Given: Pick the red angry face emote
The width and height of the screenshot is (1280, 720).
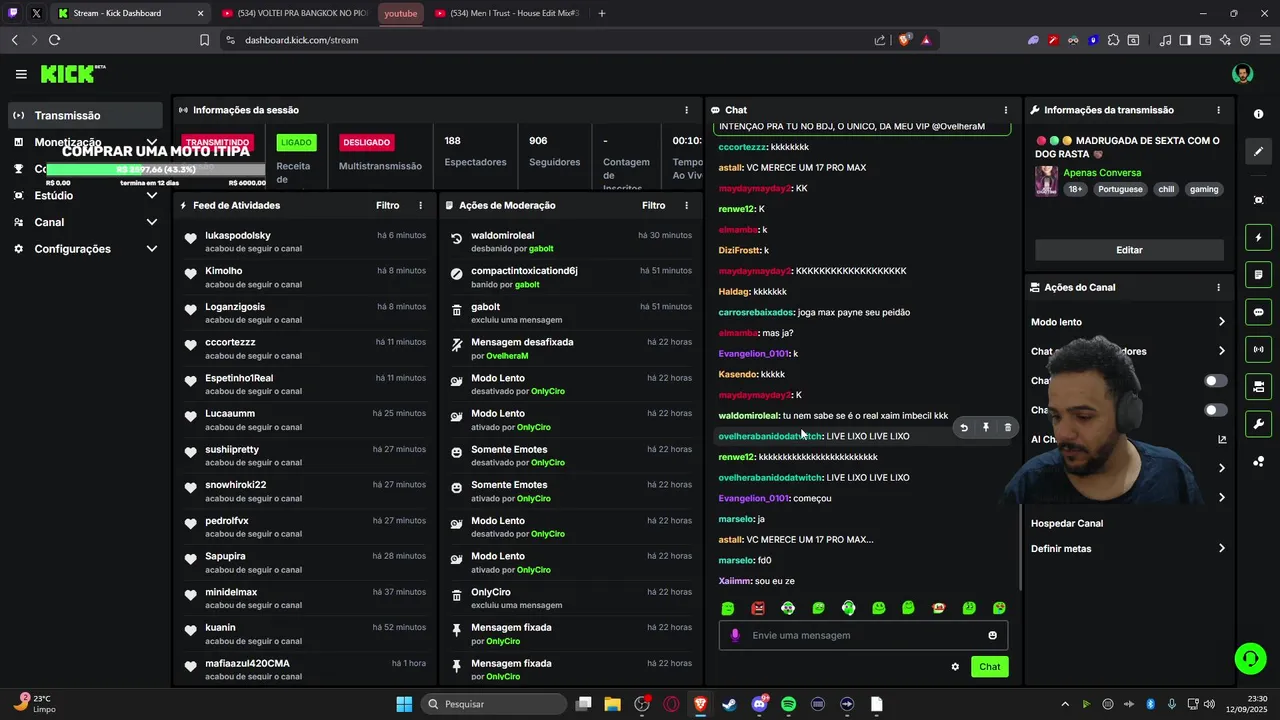Looking at the screenshot, I should tap(758, 608).
